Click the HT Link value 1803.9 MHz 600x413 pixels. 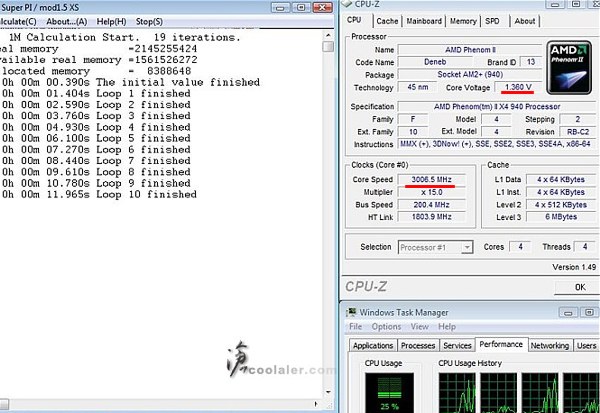click(x=432, y=217)
